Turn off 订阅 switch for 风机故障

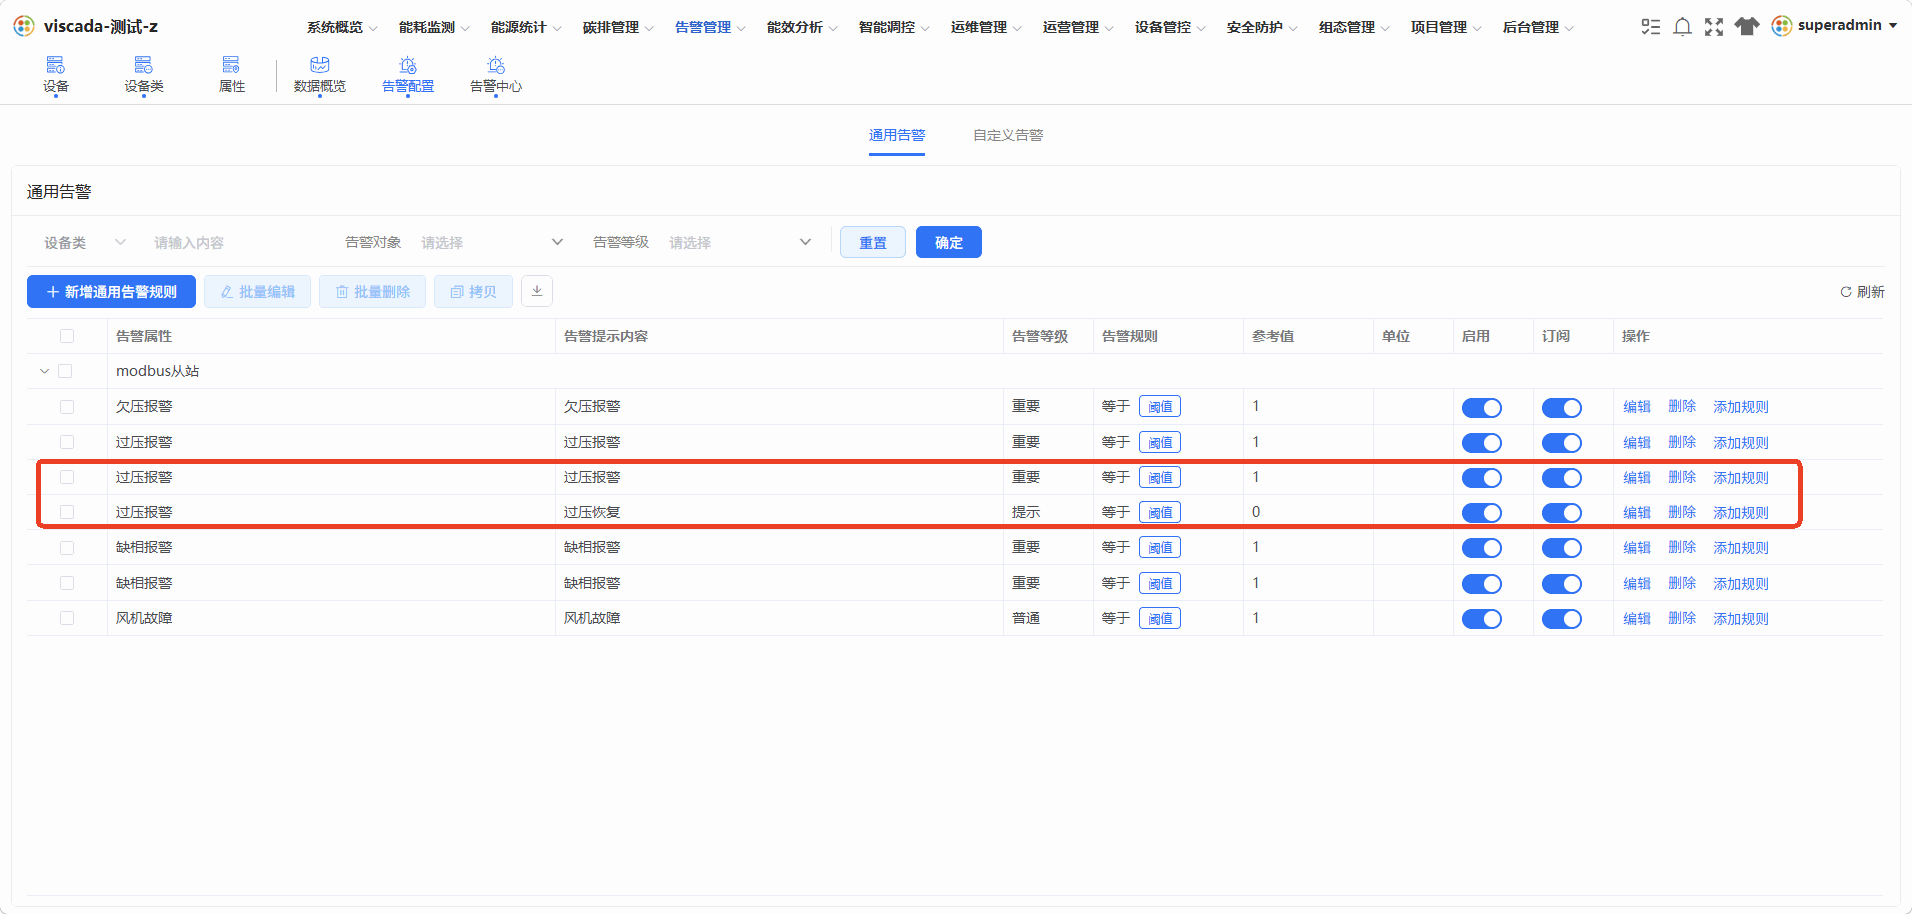(x=1562, y=619)
